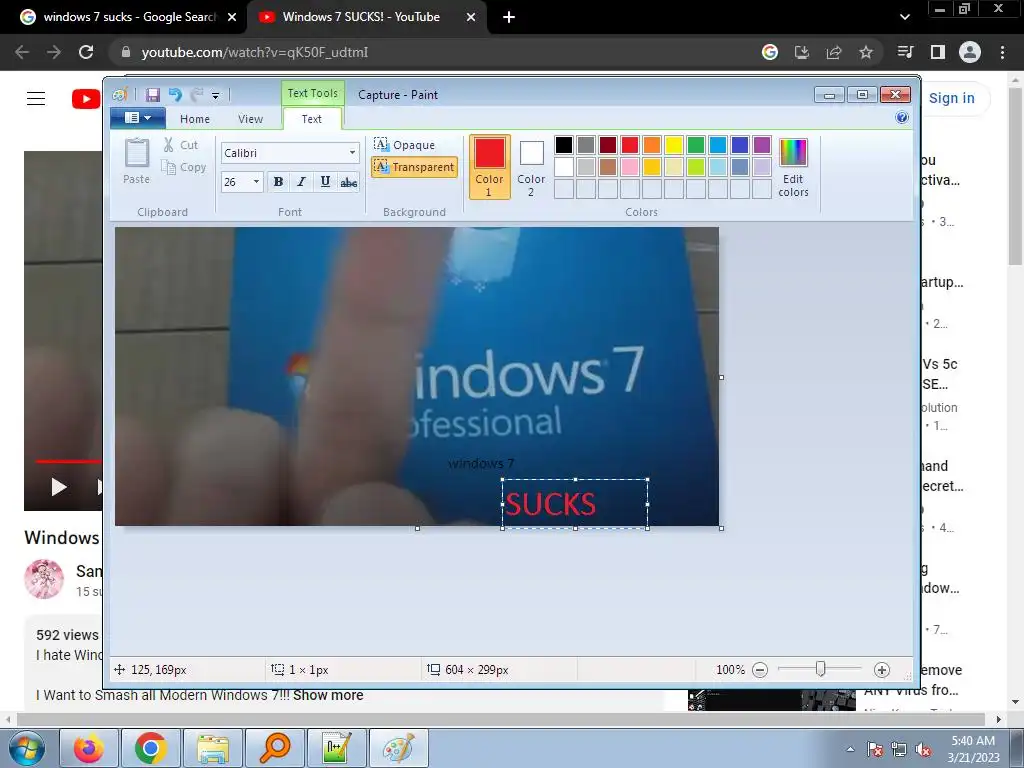The image size is (1024, 768).
Task: Click the Paste button in Clipboard group
Action: coord(136,161)
